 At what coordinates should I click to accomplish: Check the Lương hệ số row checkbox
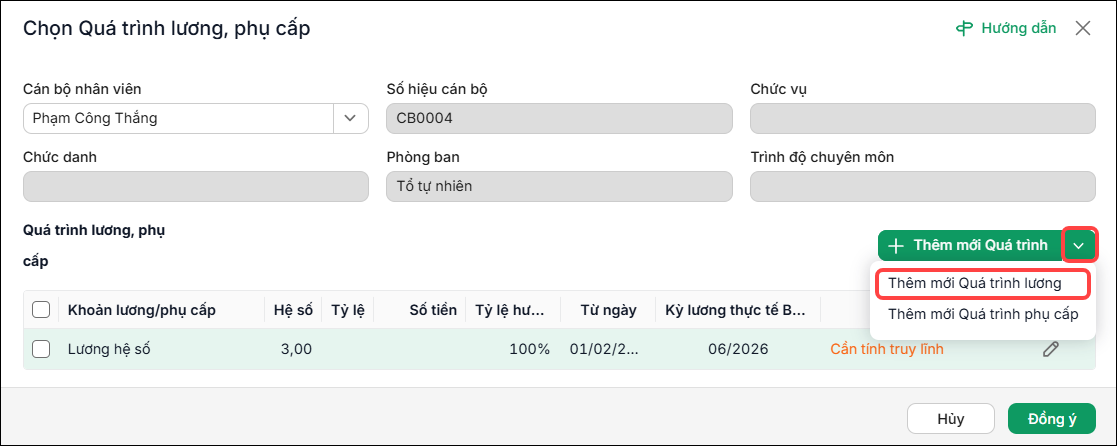pos(41,349)
